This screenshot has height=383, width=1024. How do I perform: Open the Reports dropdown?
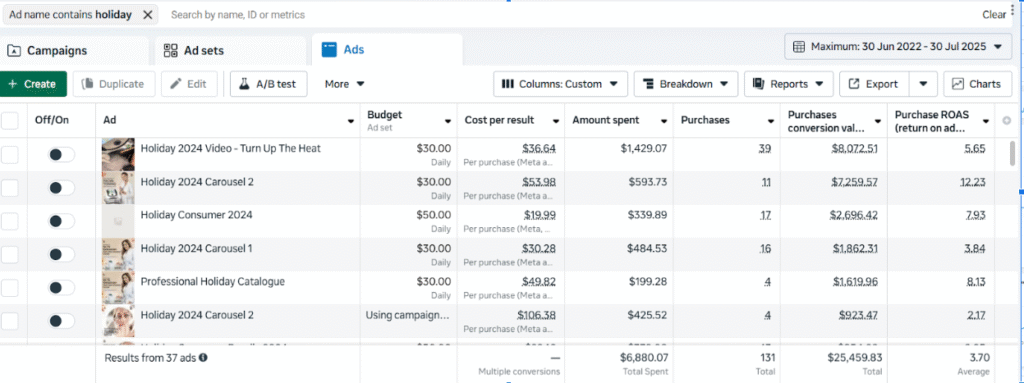coord(789,84)
